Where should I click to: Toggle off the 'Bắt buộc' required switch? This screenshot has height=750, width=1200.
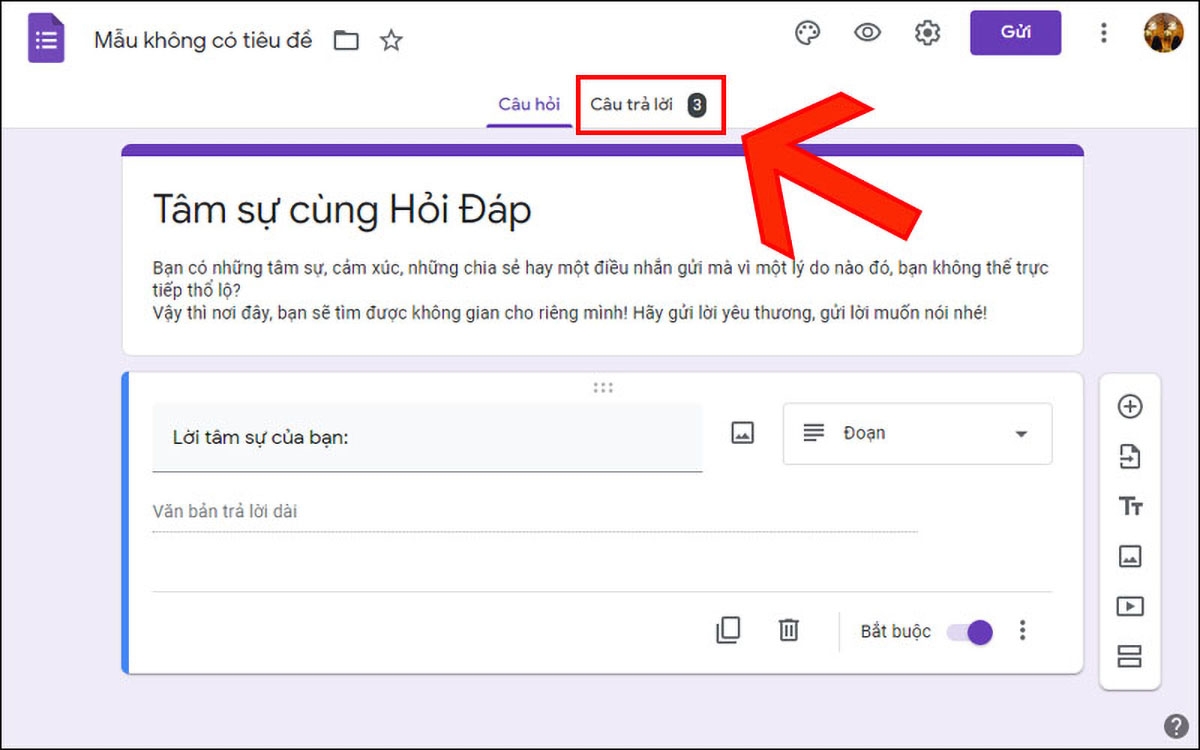(x=968, y=631)
